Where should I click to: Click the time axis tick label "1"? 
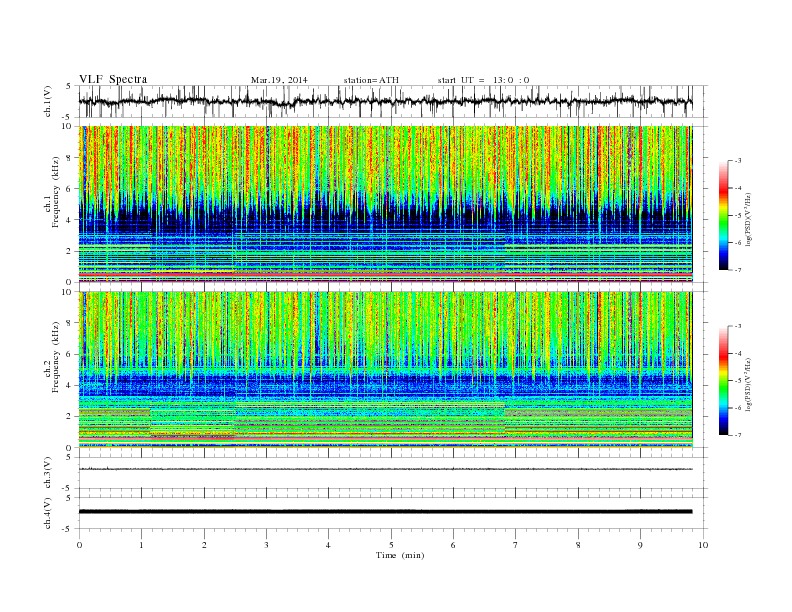(x=142, y=545)
